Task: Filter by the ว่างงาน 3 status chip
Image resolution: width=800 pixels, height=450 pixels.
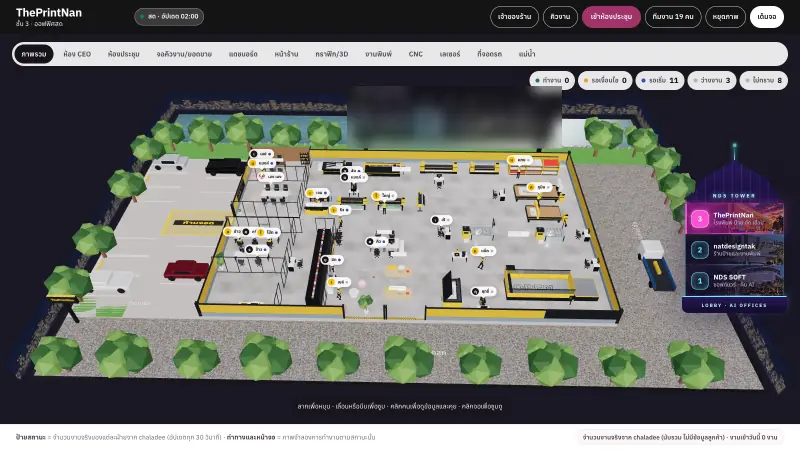Action: pos(712,81)
